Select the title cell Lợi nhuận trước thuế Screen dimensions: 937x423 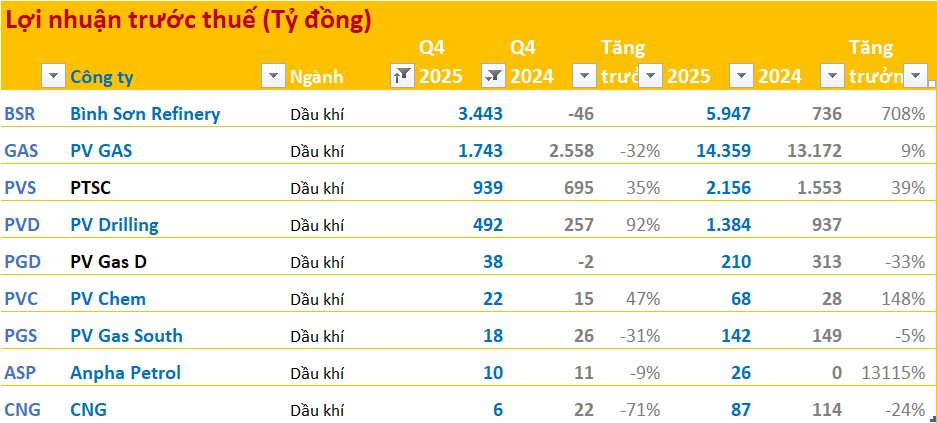click(x=189, y=21)
